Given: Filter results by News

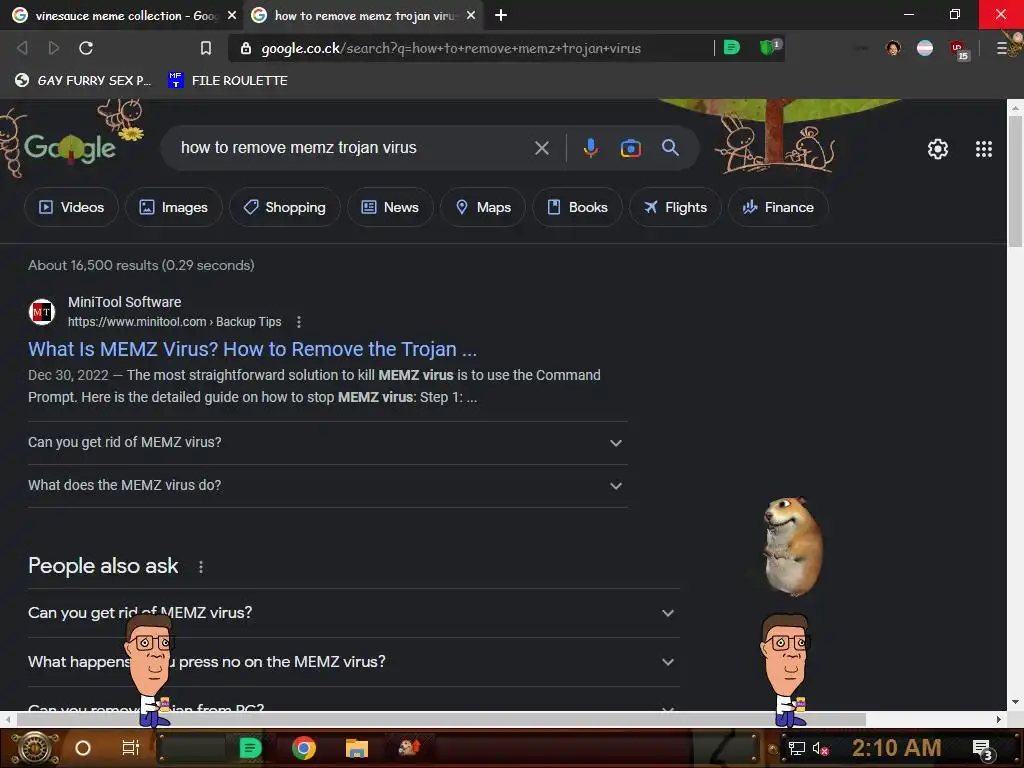Looking at the screenshot, I should [390, 208].
